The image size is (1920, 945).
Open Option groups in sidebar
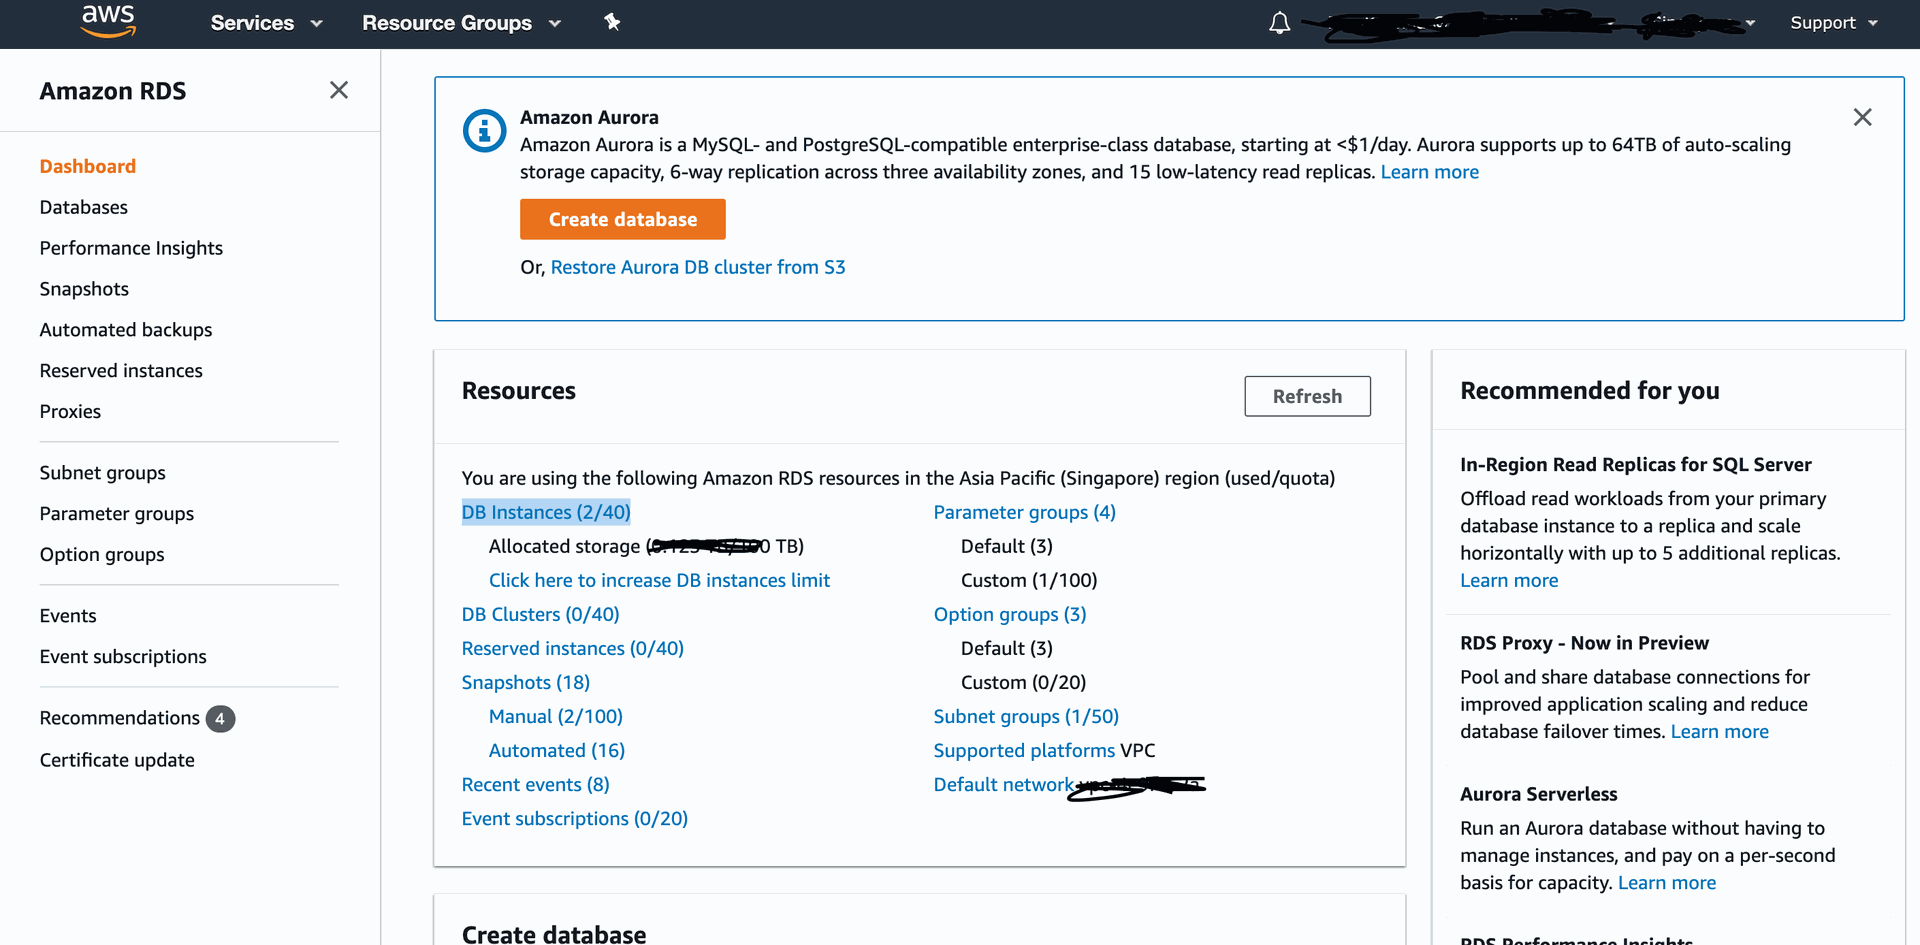pyautogui.click(x=102, y=555)
